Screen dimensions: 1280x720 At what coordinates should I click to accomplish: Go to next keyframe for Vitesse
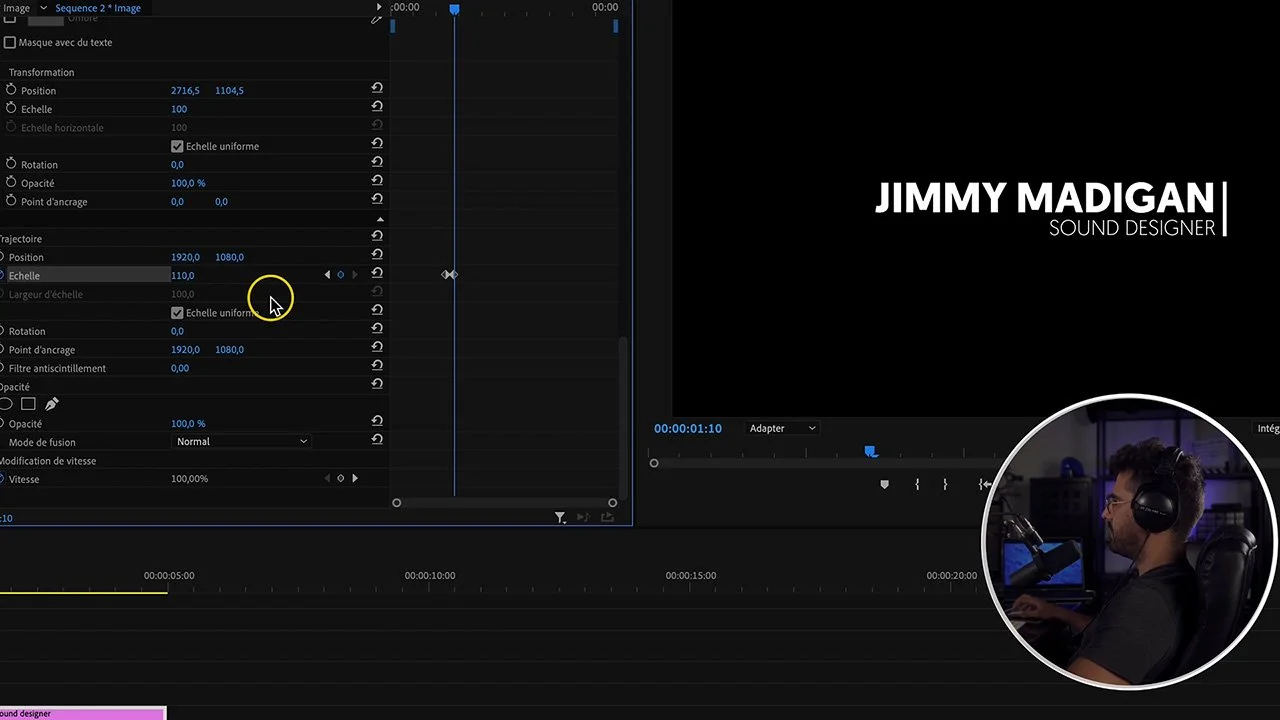[x=354, y=479]
